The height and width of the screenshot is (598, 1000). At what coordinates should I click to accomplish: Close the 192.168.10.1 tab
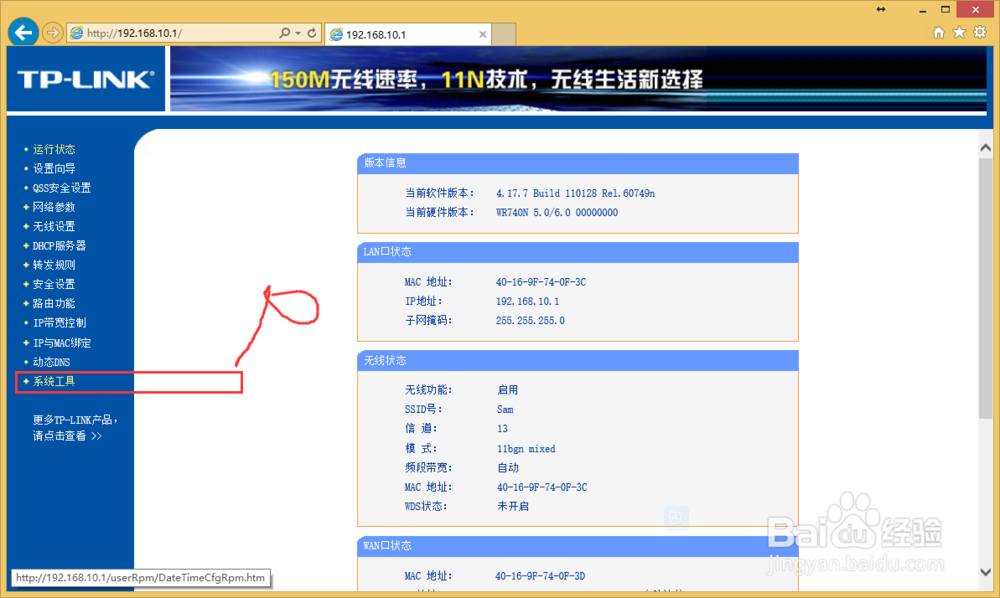[x=483, y=34]
